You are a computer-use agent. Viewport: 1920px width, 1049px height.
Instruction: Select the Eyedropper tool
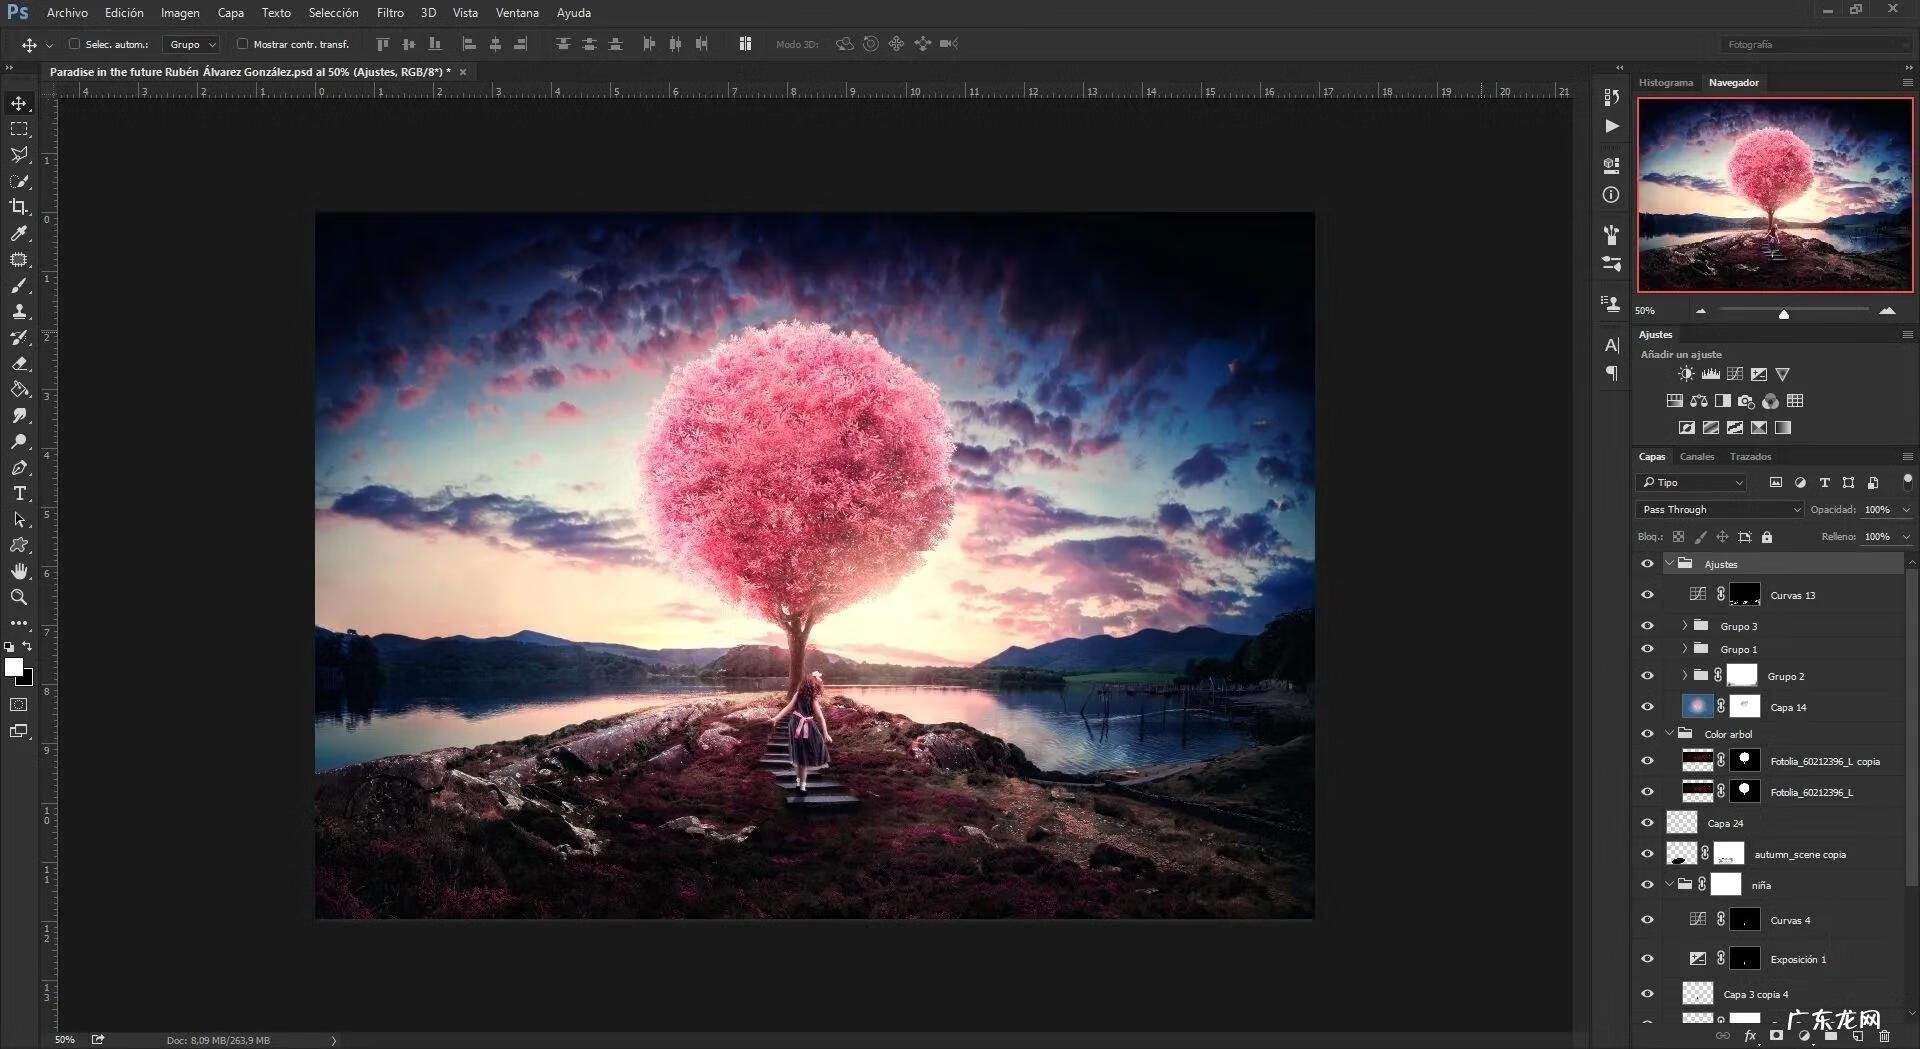(x=19, y=233)
